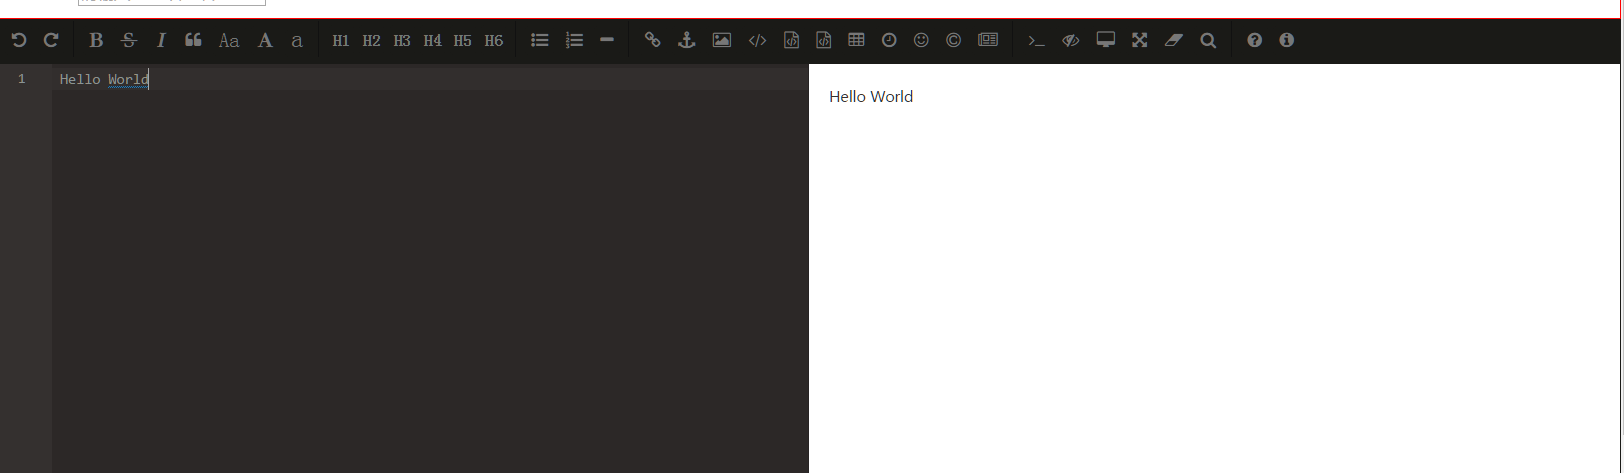Apply italic formatting
The width and height of the screenshot is (1624, 473).
[161, 40]
